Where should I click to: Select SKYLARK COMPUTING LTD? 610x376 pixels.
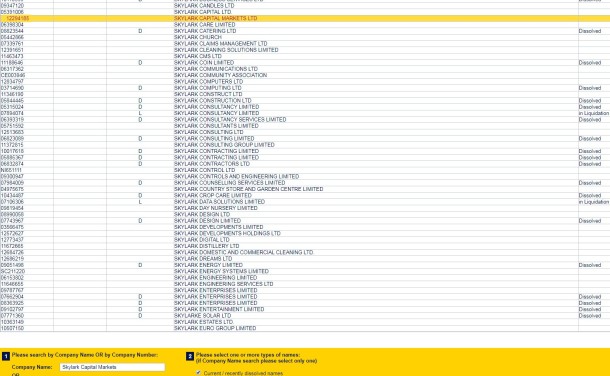click(207, 88)
